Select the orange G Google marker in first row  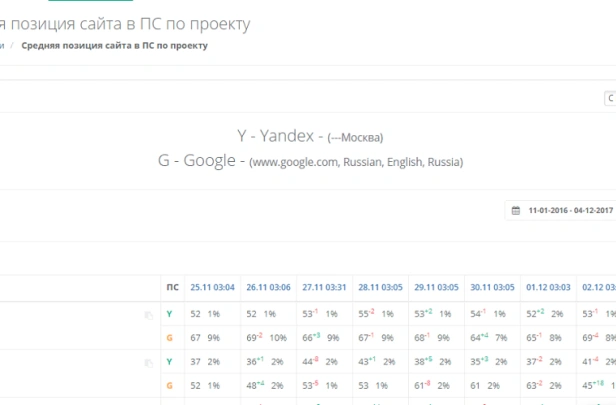169,338
